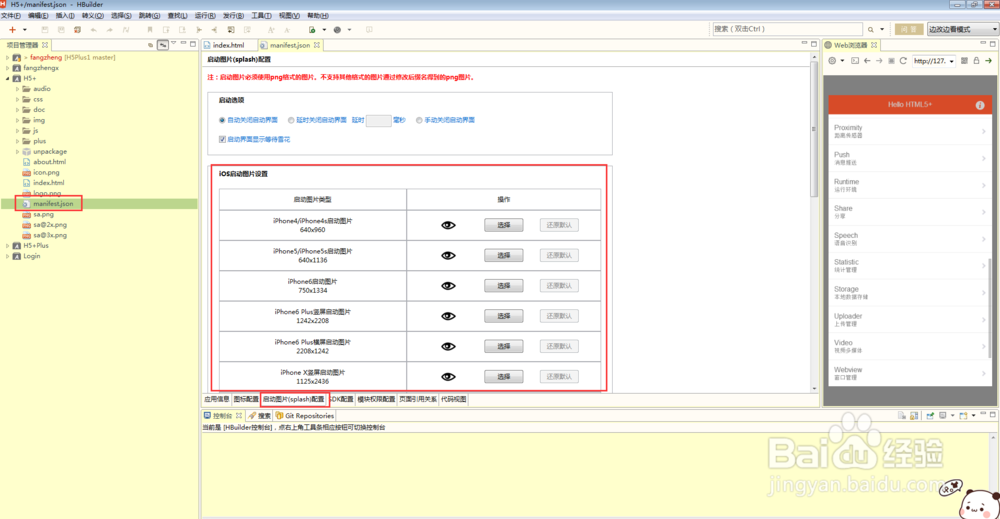Click 选择 for iPhone4/iPhone4s 640x960 image
1000x519 pixels.
[504, 225]
